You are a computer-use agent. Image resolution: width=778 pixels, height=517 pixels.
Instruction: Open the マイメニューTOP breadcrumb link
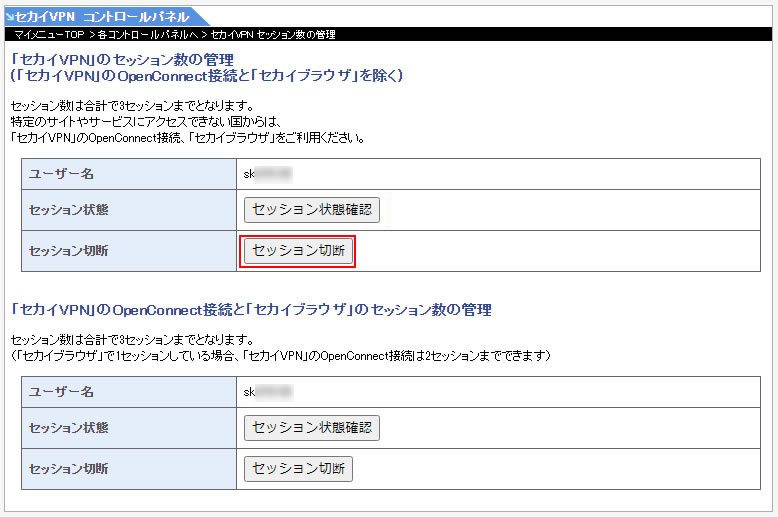click(x=49, y=35)
